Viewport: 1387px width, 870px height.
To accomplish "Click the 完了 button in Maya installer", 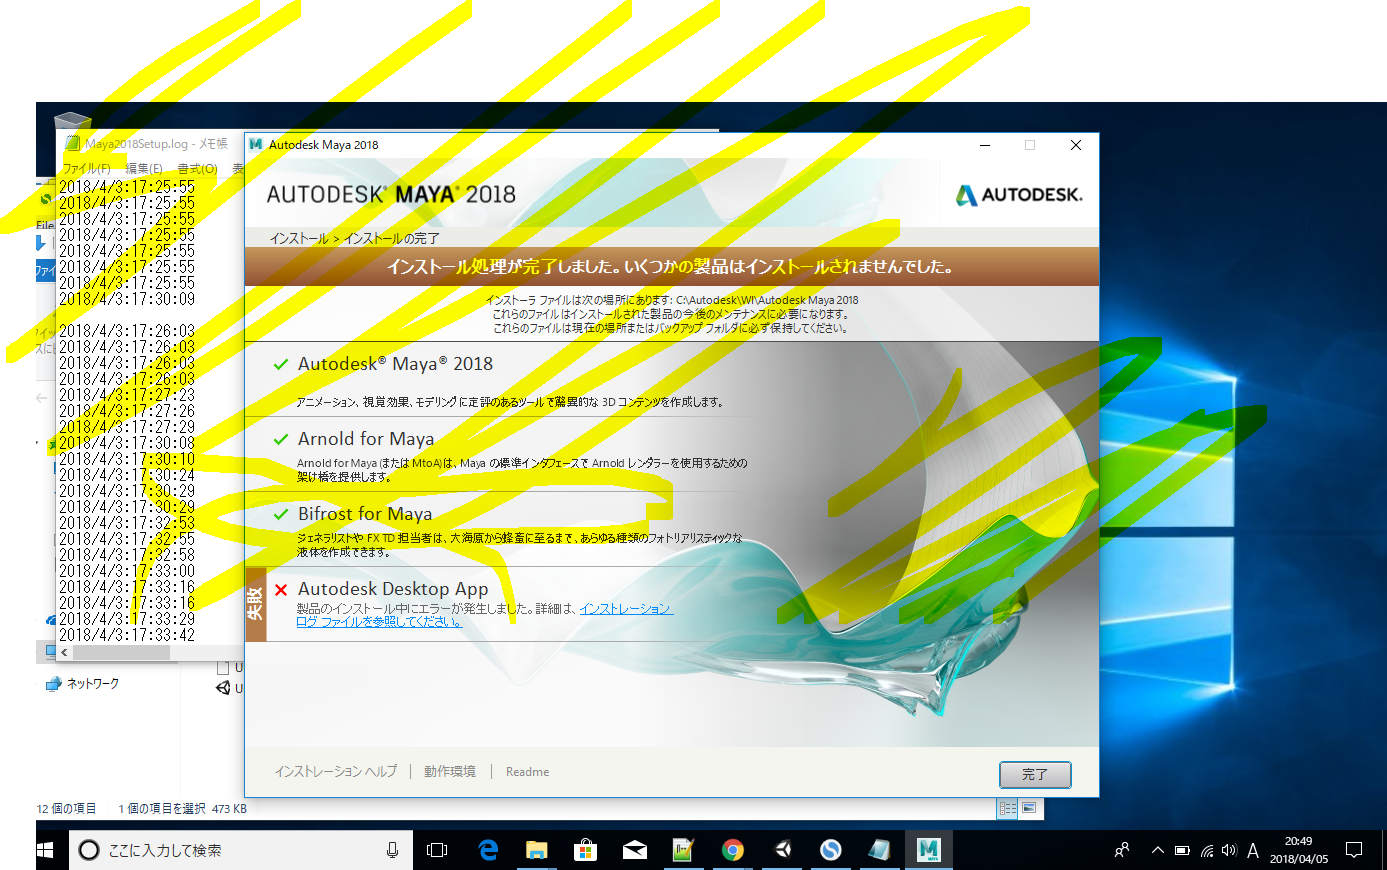I will 1035,774.
